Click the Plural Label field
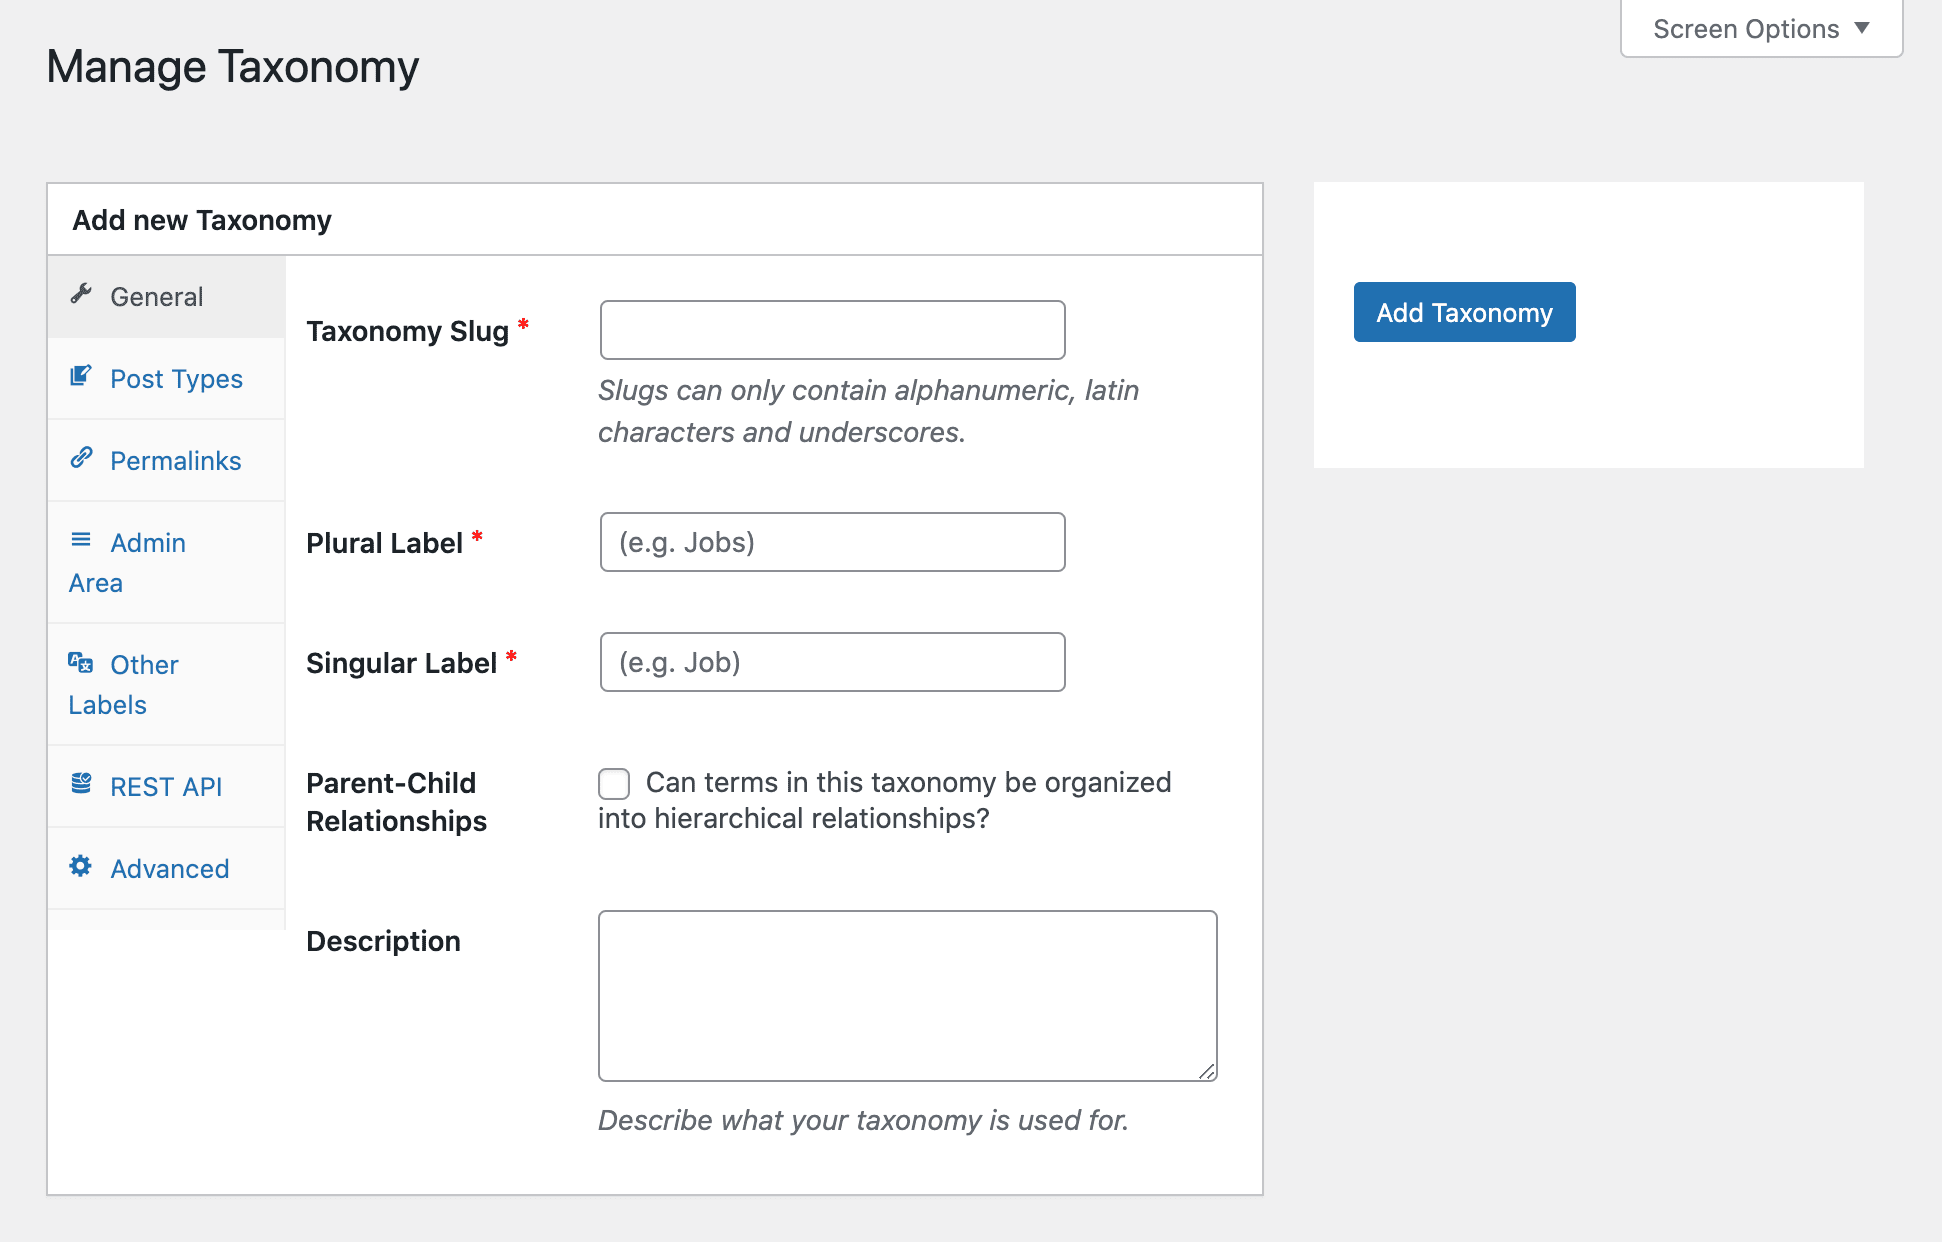The height and width of the screenshot is (1242, 1942). (x=831, y=542)
